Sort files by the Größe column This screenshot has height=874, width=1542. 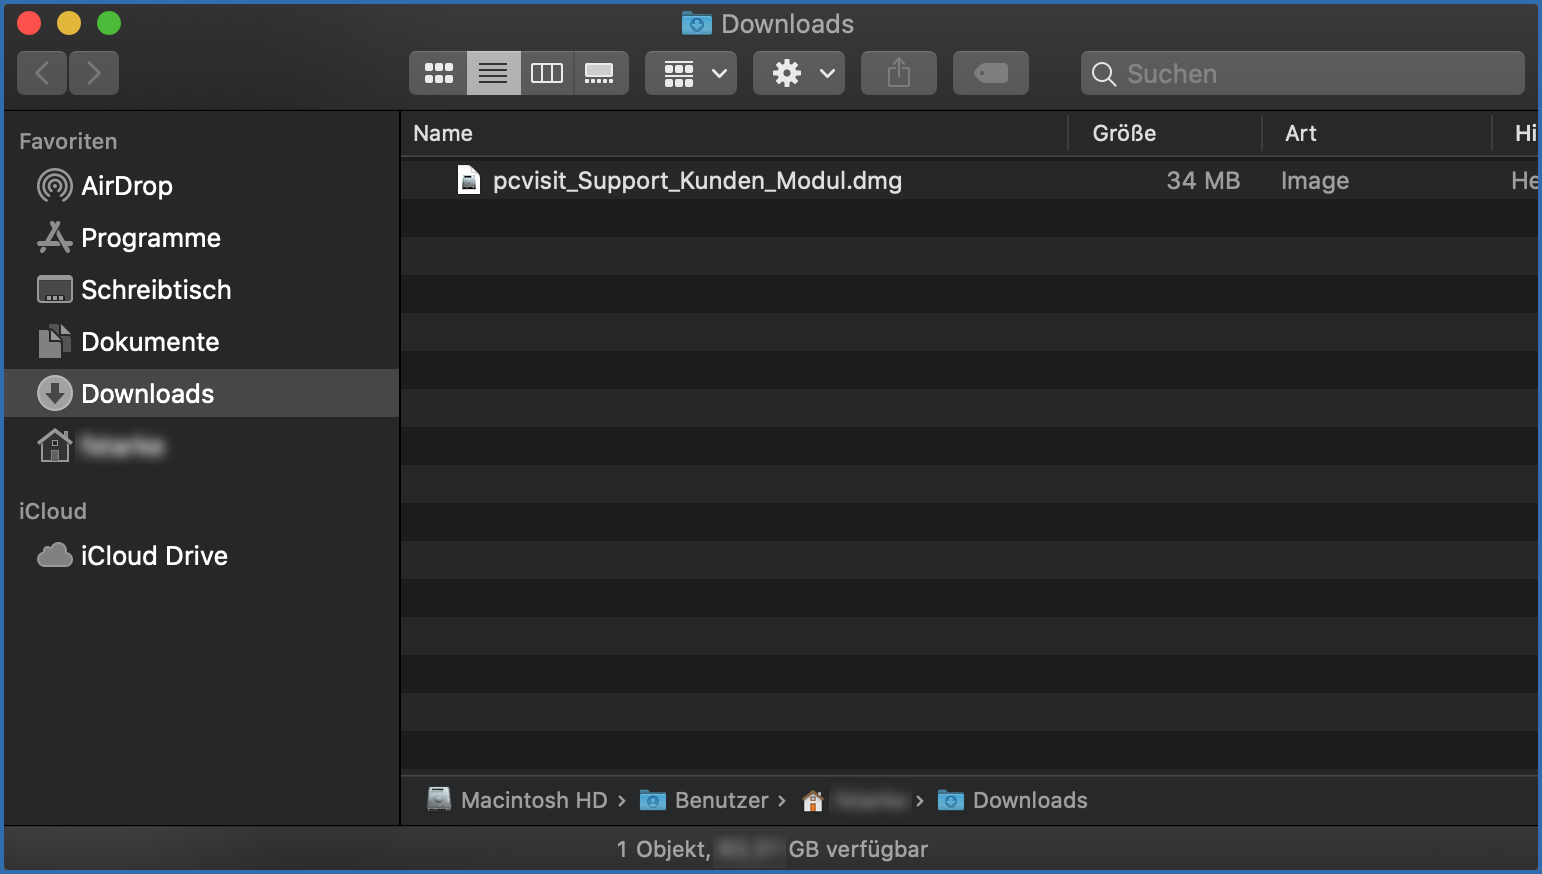click(x=1123, y=133)
